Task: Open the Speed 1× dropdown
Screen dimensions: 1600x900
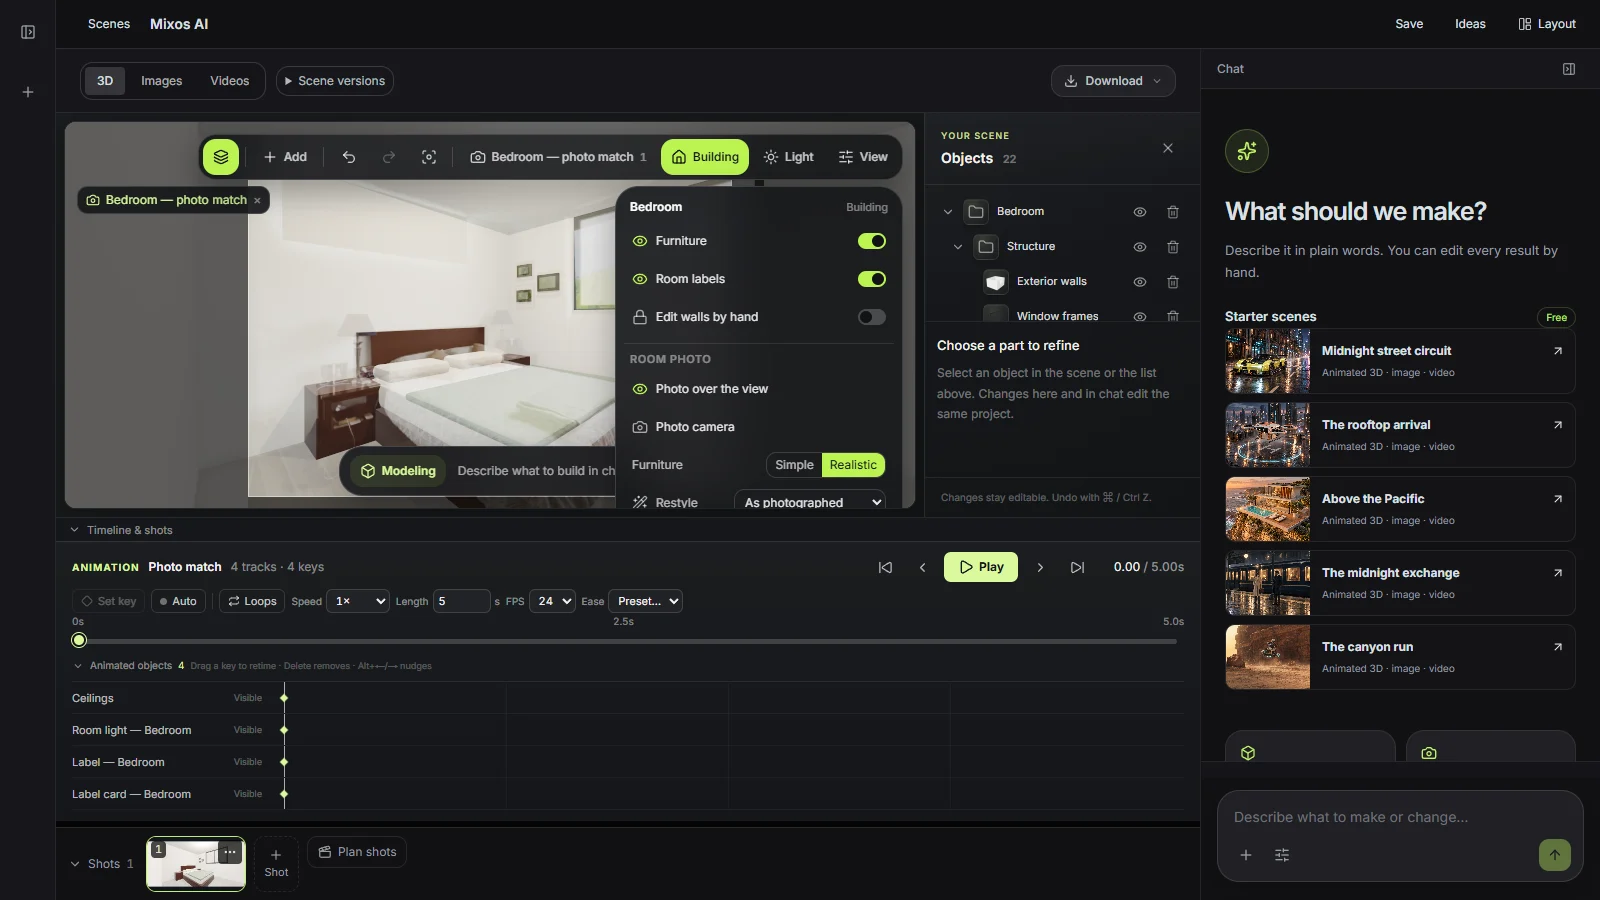Action: click(357, 601)
